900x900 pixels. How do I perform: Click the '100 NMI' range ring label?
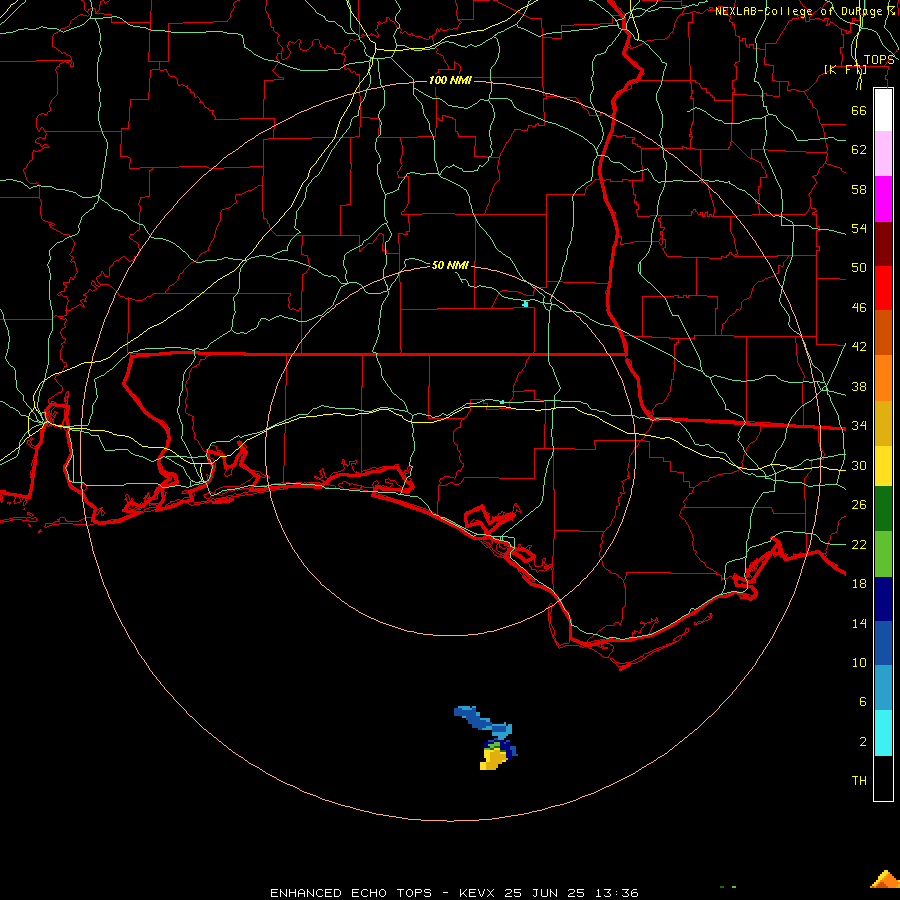tap(450, 80)
